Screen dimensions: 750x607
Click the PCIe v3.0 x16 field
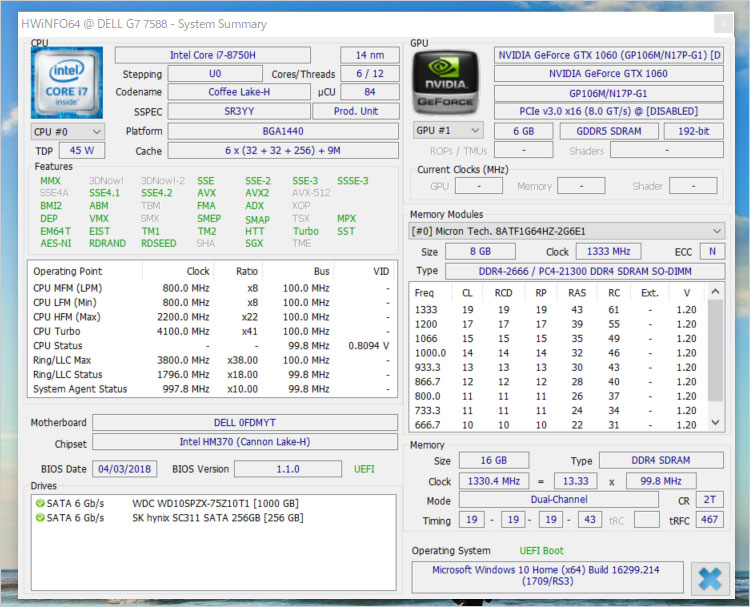(x=609, y=111)
